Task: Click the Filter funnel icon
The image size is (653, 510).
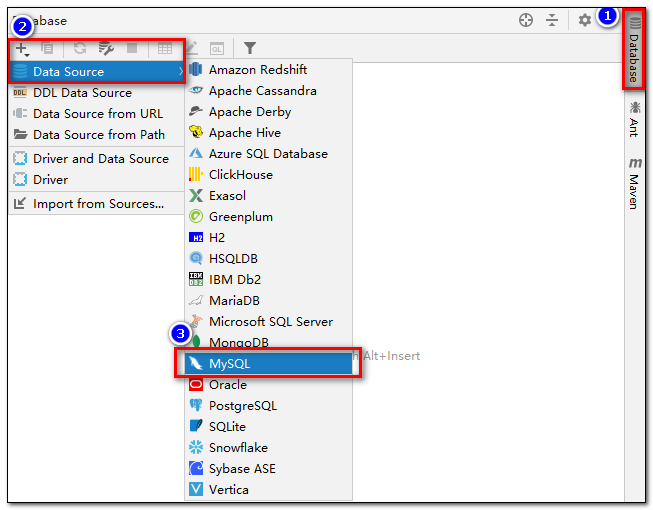Action: [249, 48]
